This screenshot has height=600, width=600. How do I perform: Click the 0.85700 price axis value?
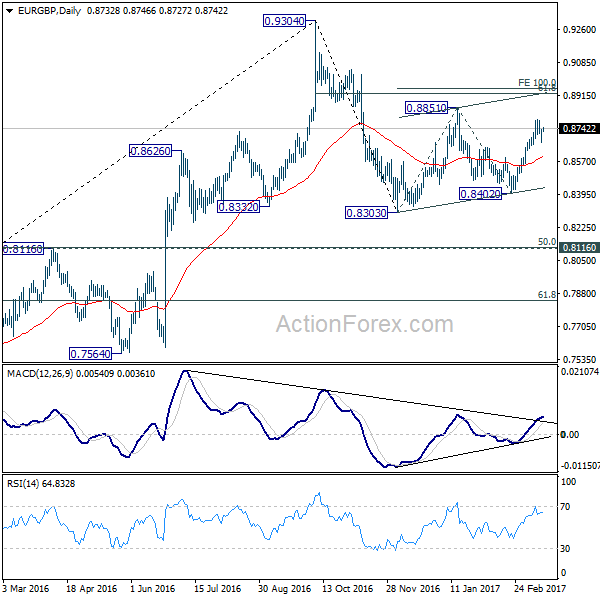(x=579, y=161)
